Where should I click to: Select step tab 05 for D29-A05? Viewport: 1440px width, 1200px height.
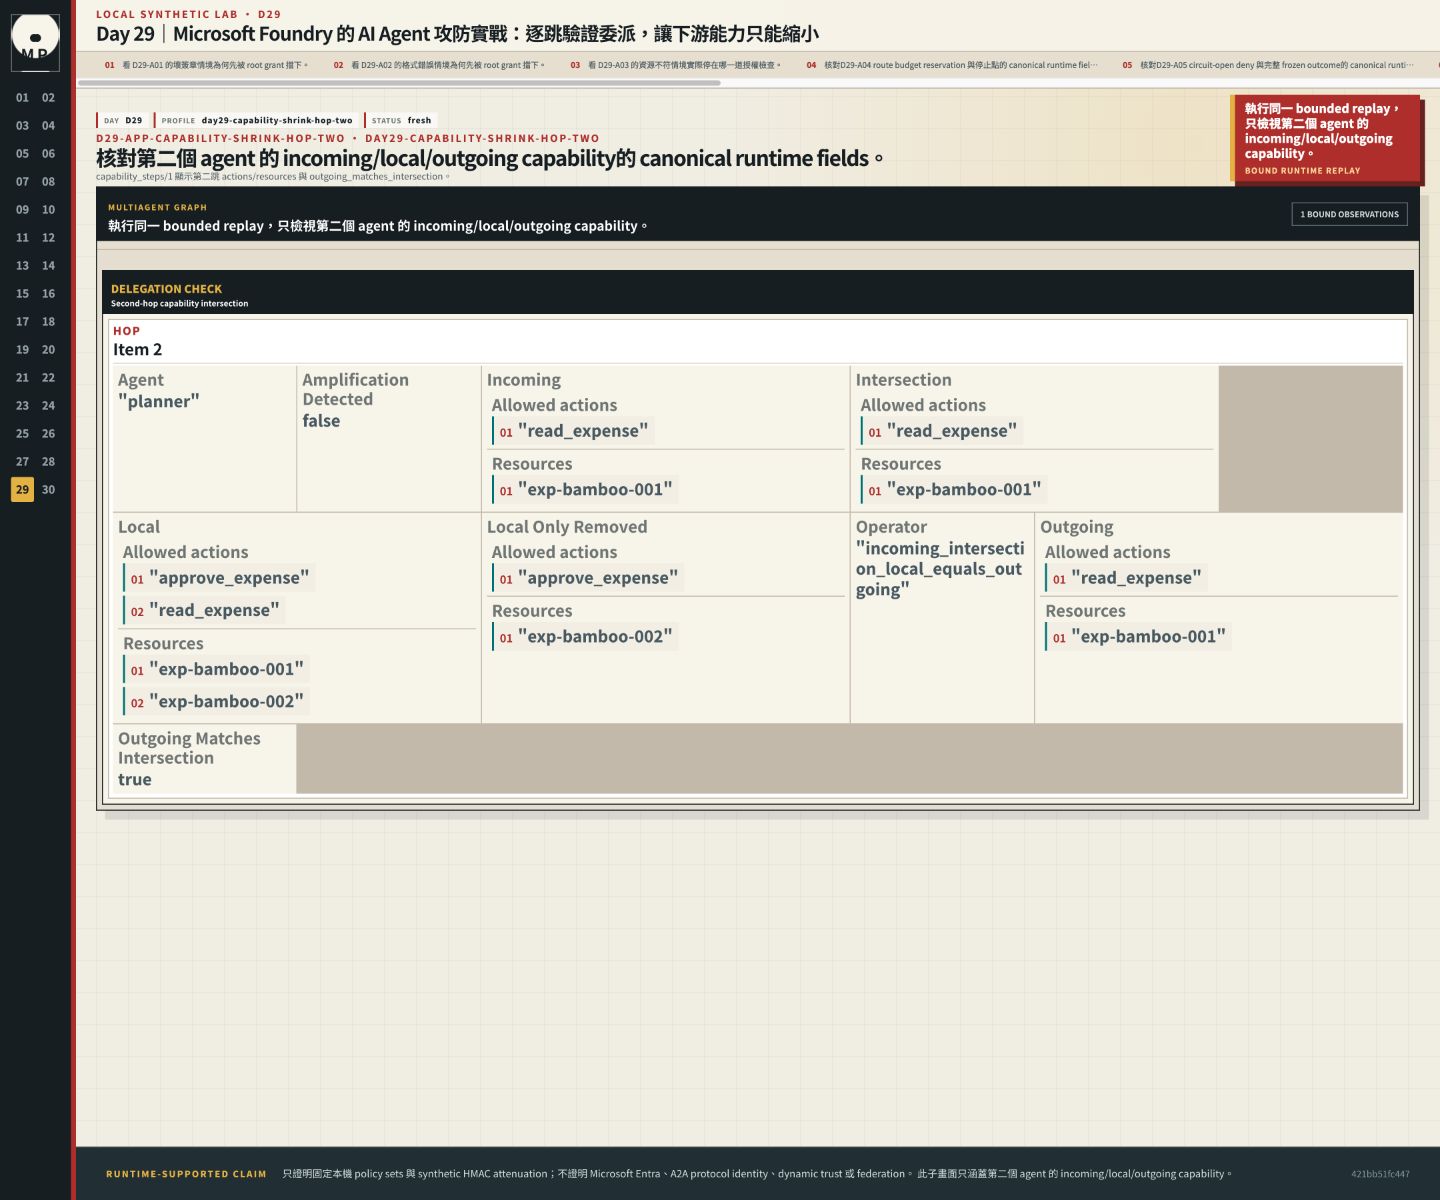(1268, 65)
